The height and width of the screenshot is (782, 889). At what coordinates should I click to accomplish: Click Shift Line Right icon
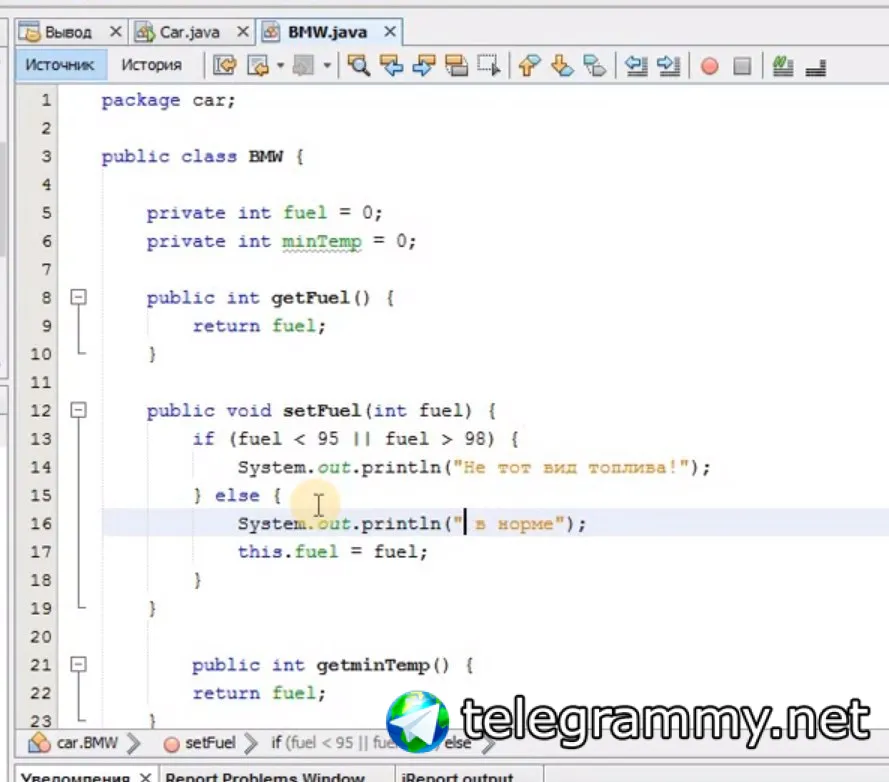pos(668,65)
